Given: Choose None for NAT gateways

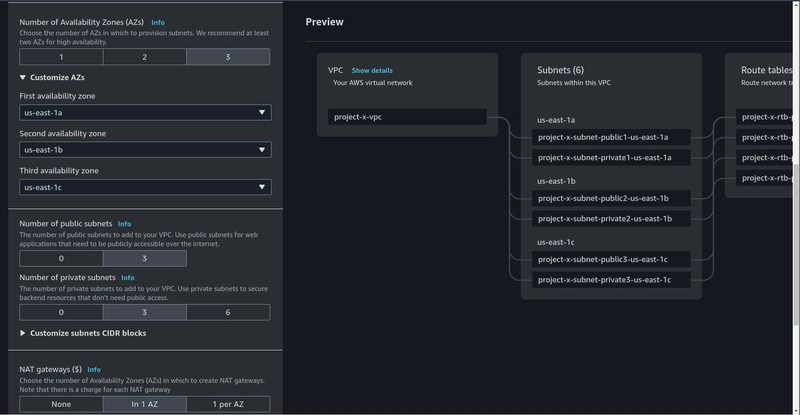Looking at the screenshot, I should [61, 404].
